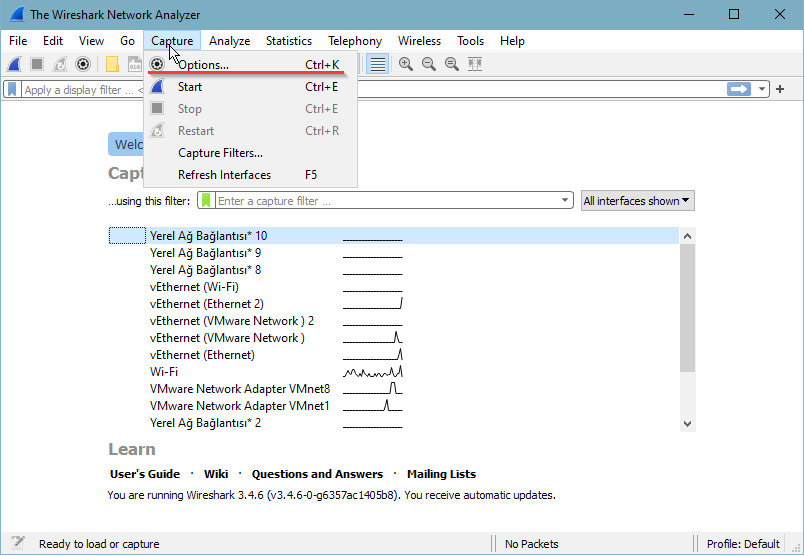Click the shark fin start capture toolbar icon
Screen dimensions: 804x556
[x=14, y=64]
